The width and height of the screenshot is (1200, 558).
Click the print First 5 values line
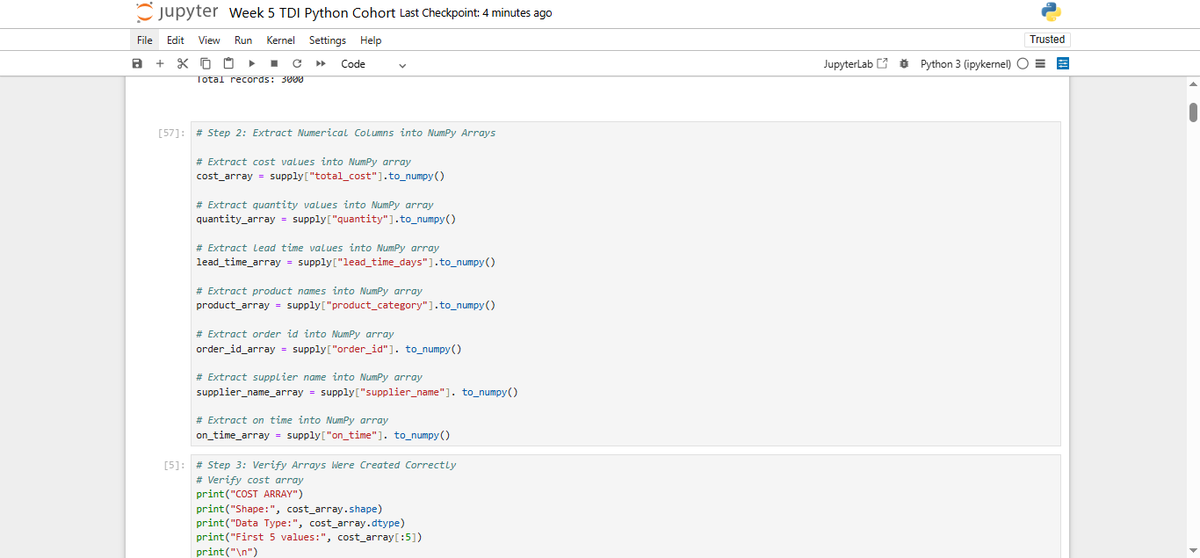tap(309, 537)
